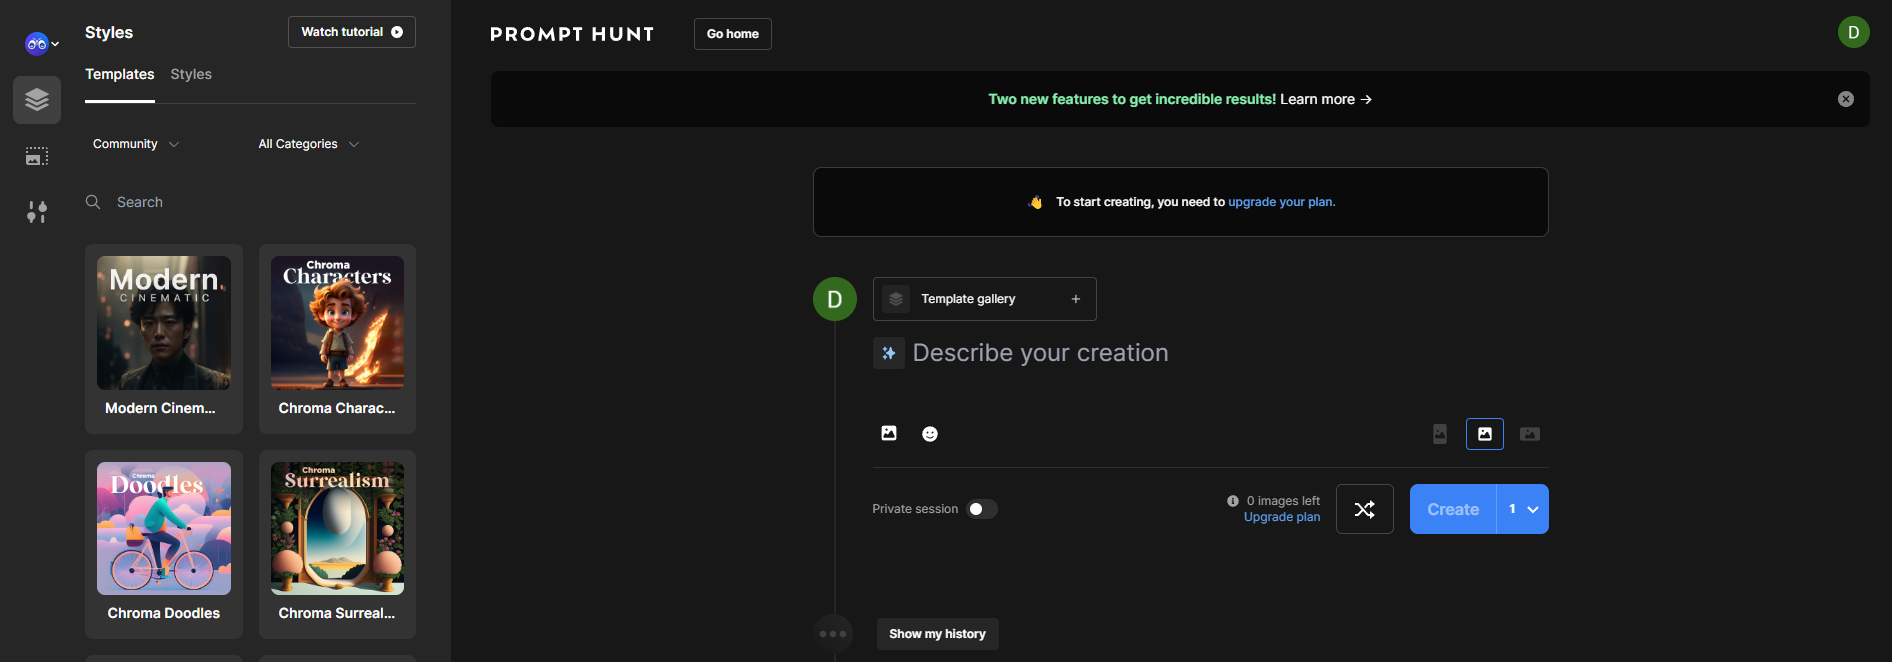
Task: Switch to the Templates tab
Action: [x=120, y=75]
